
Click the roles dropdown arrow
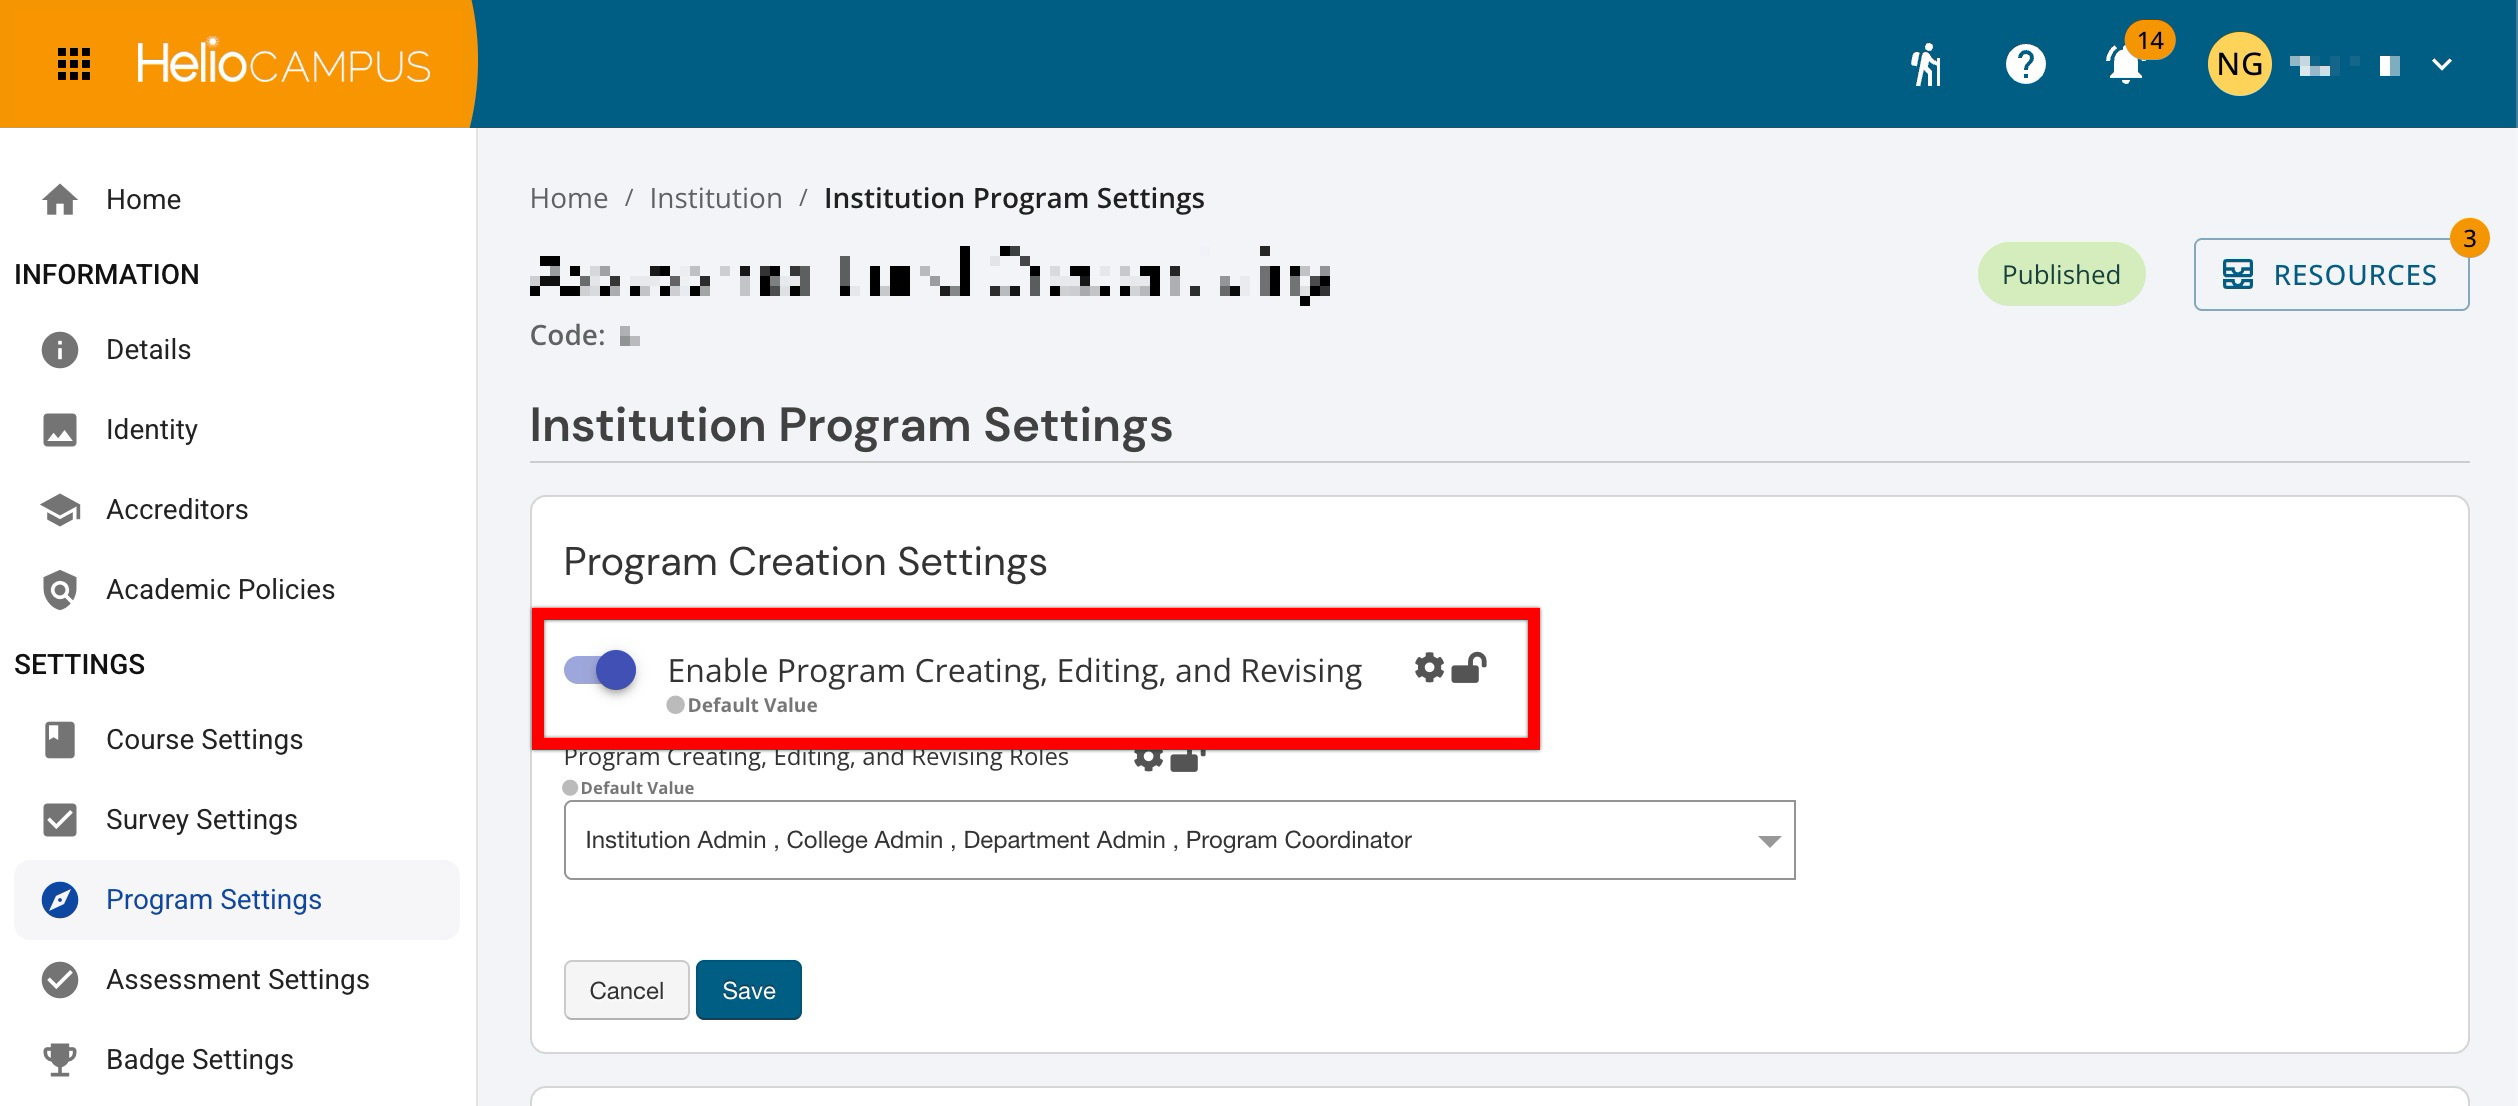tap(1769, 841)
